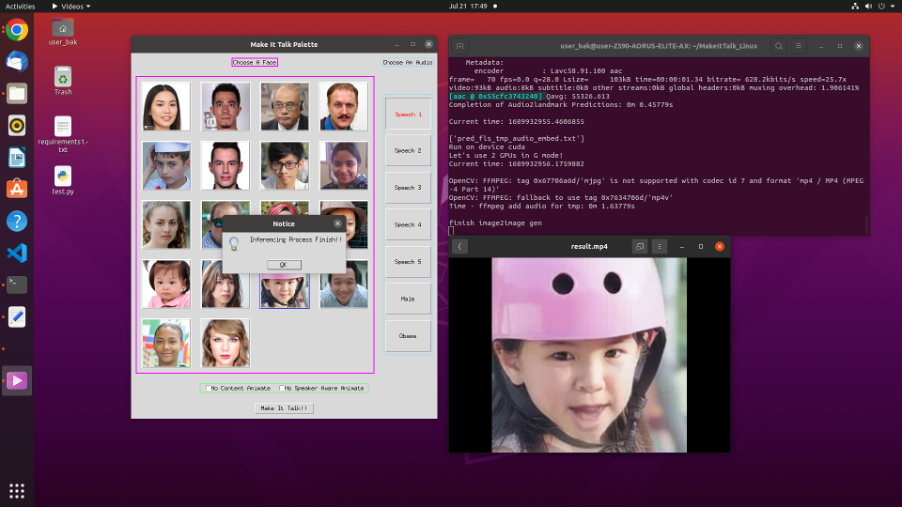
Task: Launch Thunderbird mail from the dock
Action: coord(17,62)
